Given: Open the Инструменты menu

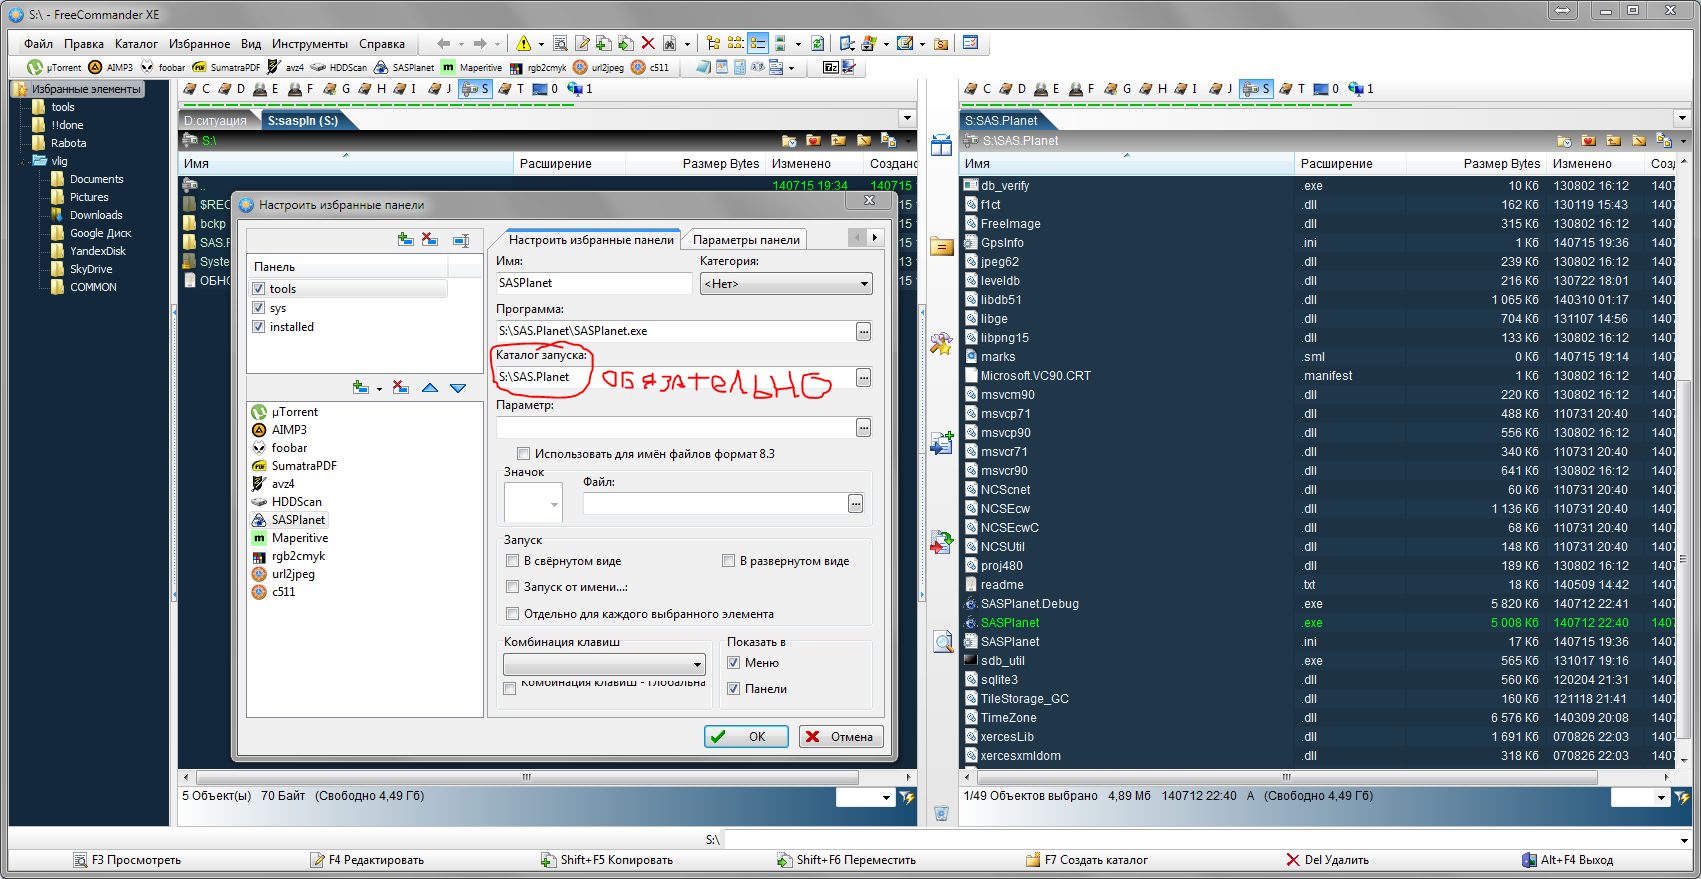Looking at the screenshot, I should point(309,44).
